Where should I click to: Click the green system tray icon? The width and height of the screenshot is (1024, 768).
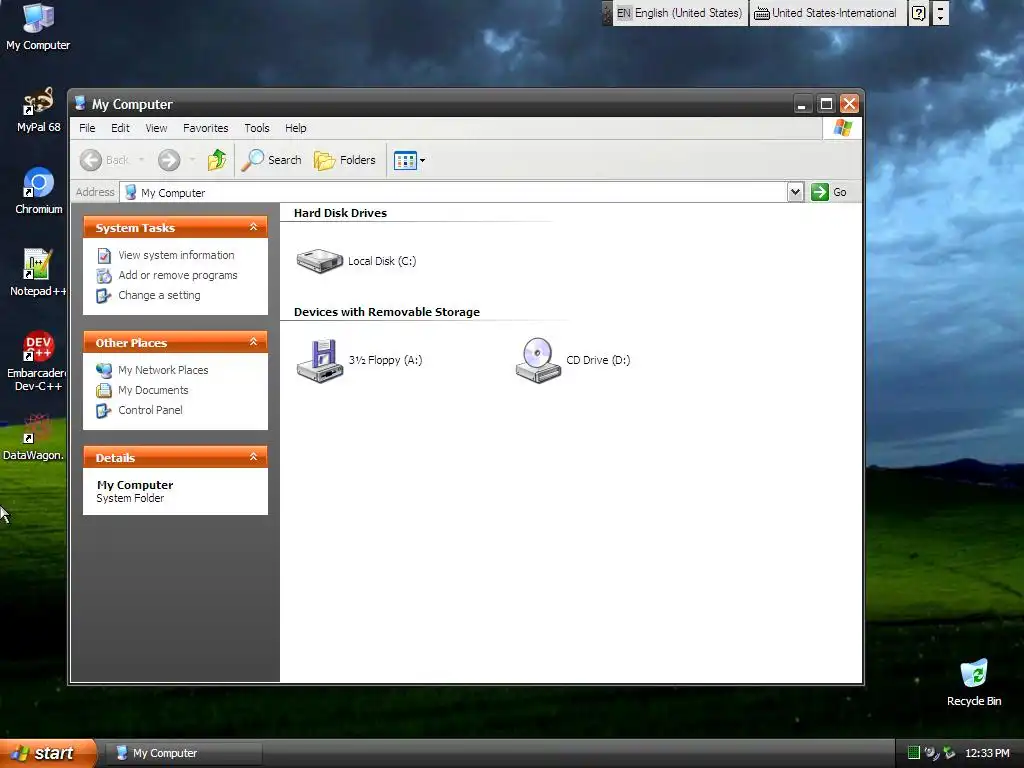click(914, 753)
